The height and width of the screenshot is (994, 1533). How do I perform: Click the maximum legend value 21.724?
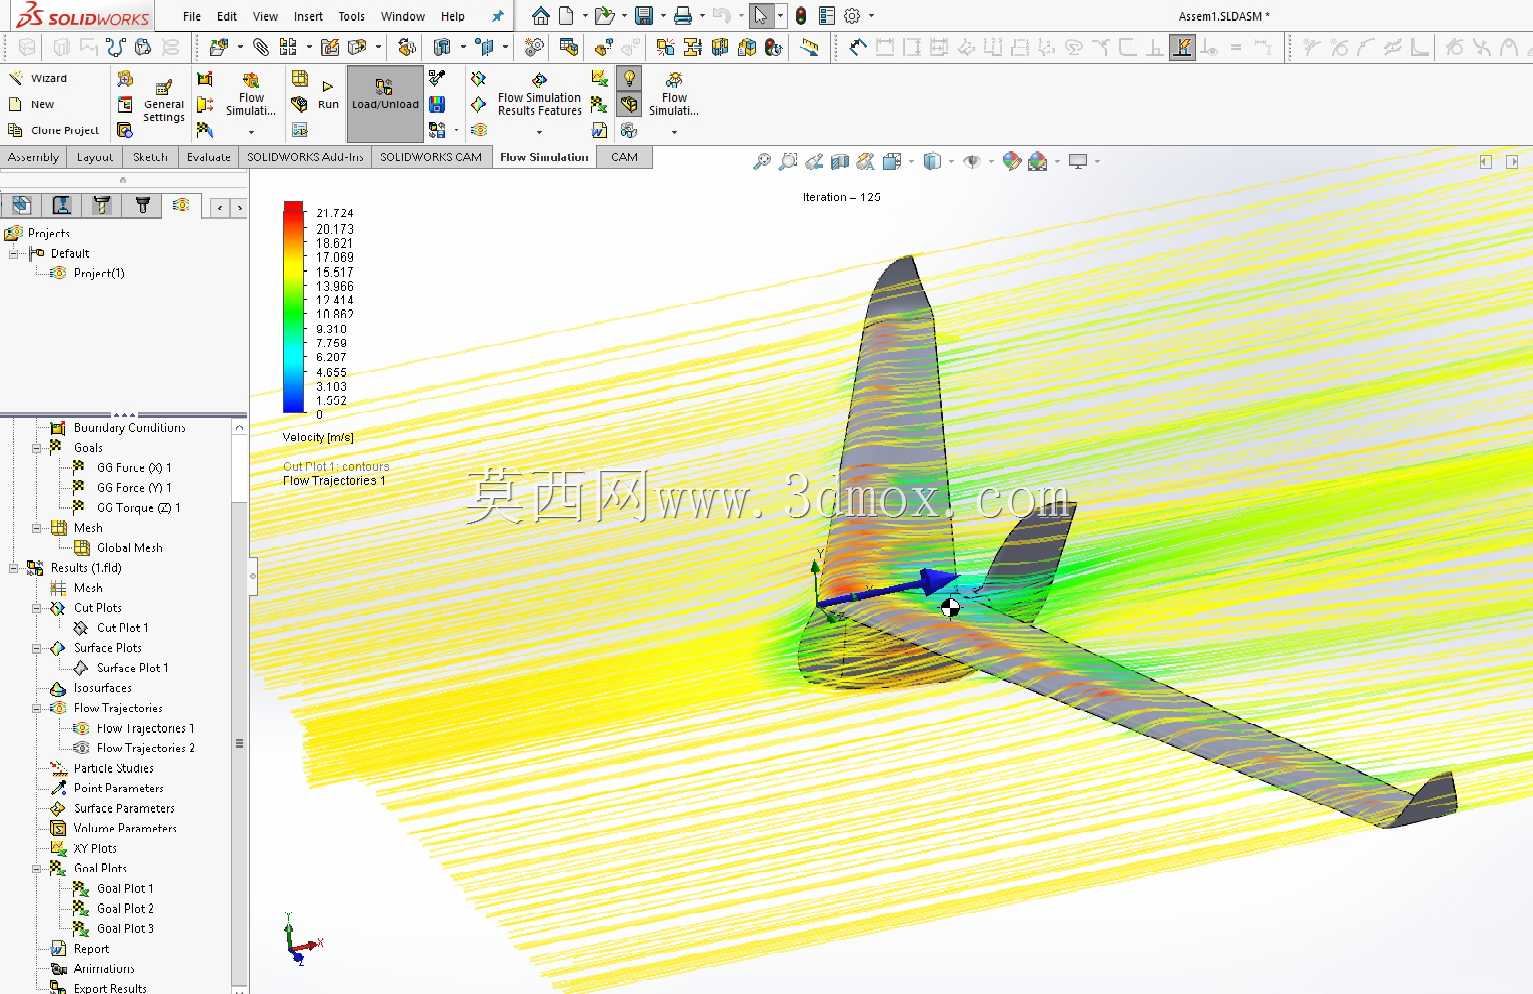coord(334,213)
